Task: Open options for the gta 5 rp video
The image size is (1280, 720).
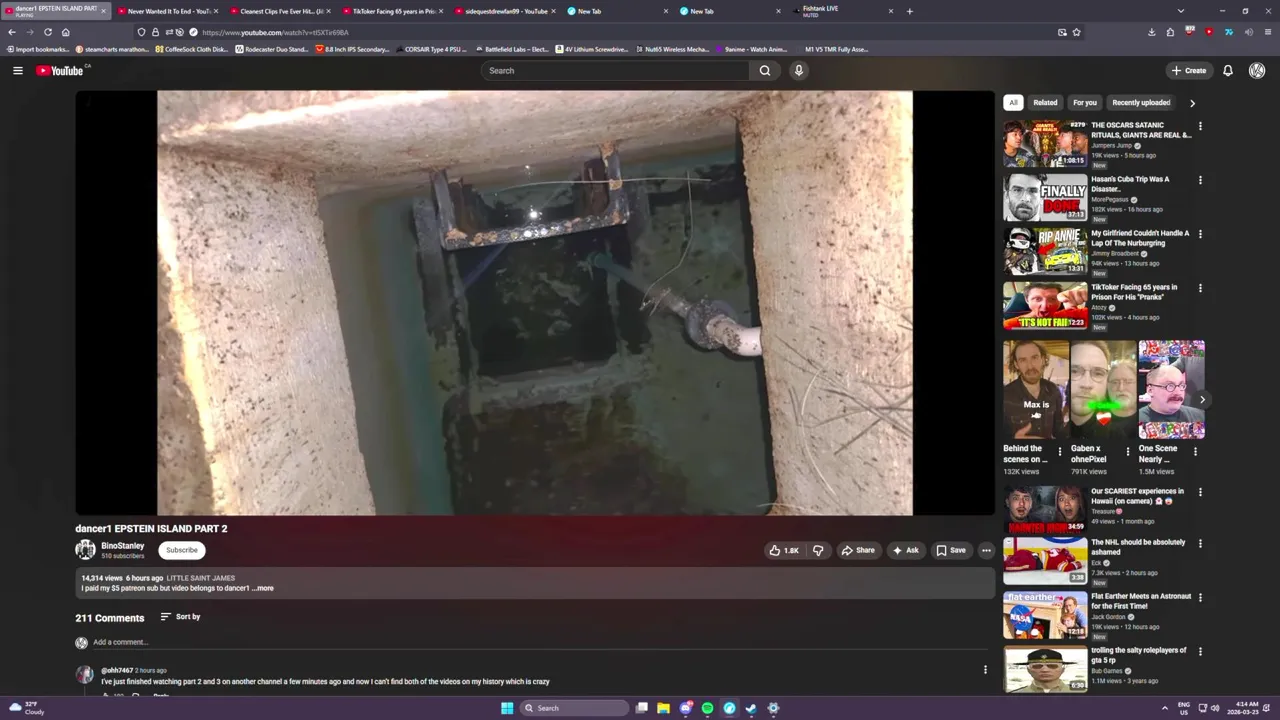Action: pos(1200,651)
